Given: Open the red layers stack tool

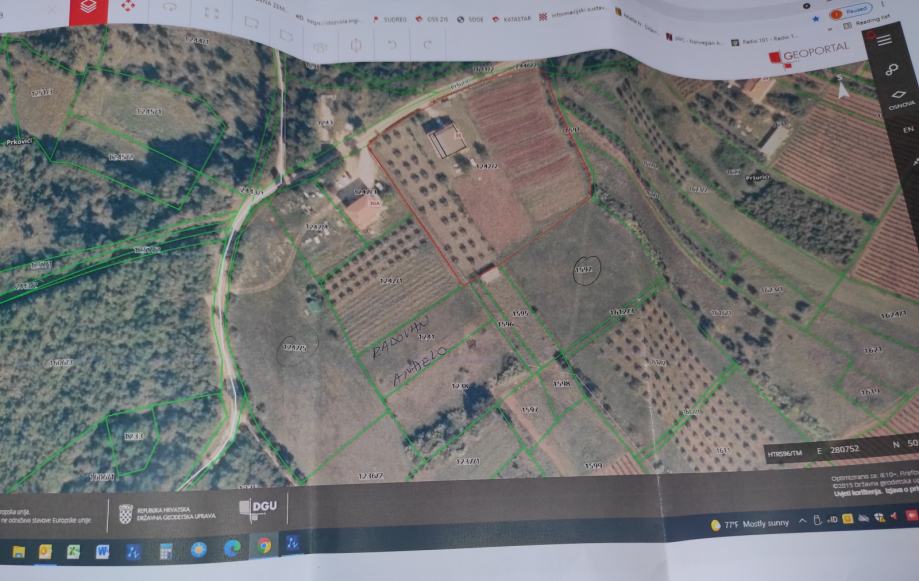Looking at the screenshot, I should (x=89, y=8).
